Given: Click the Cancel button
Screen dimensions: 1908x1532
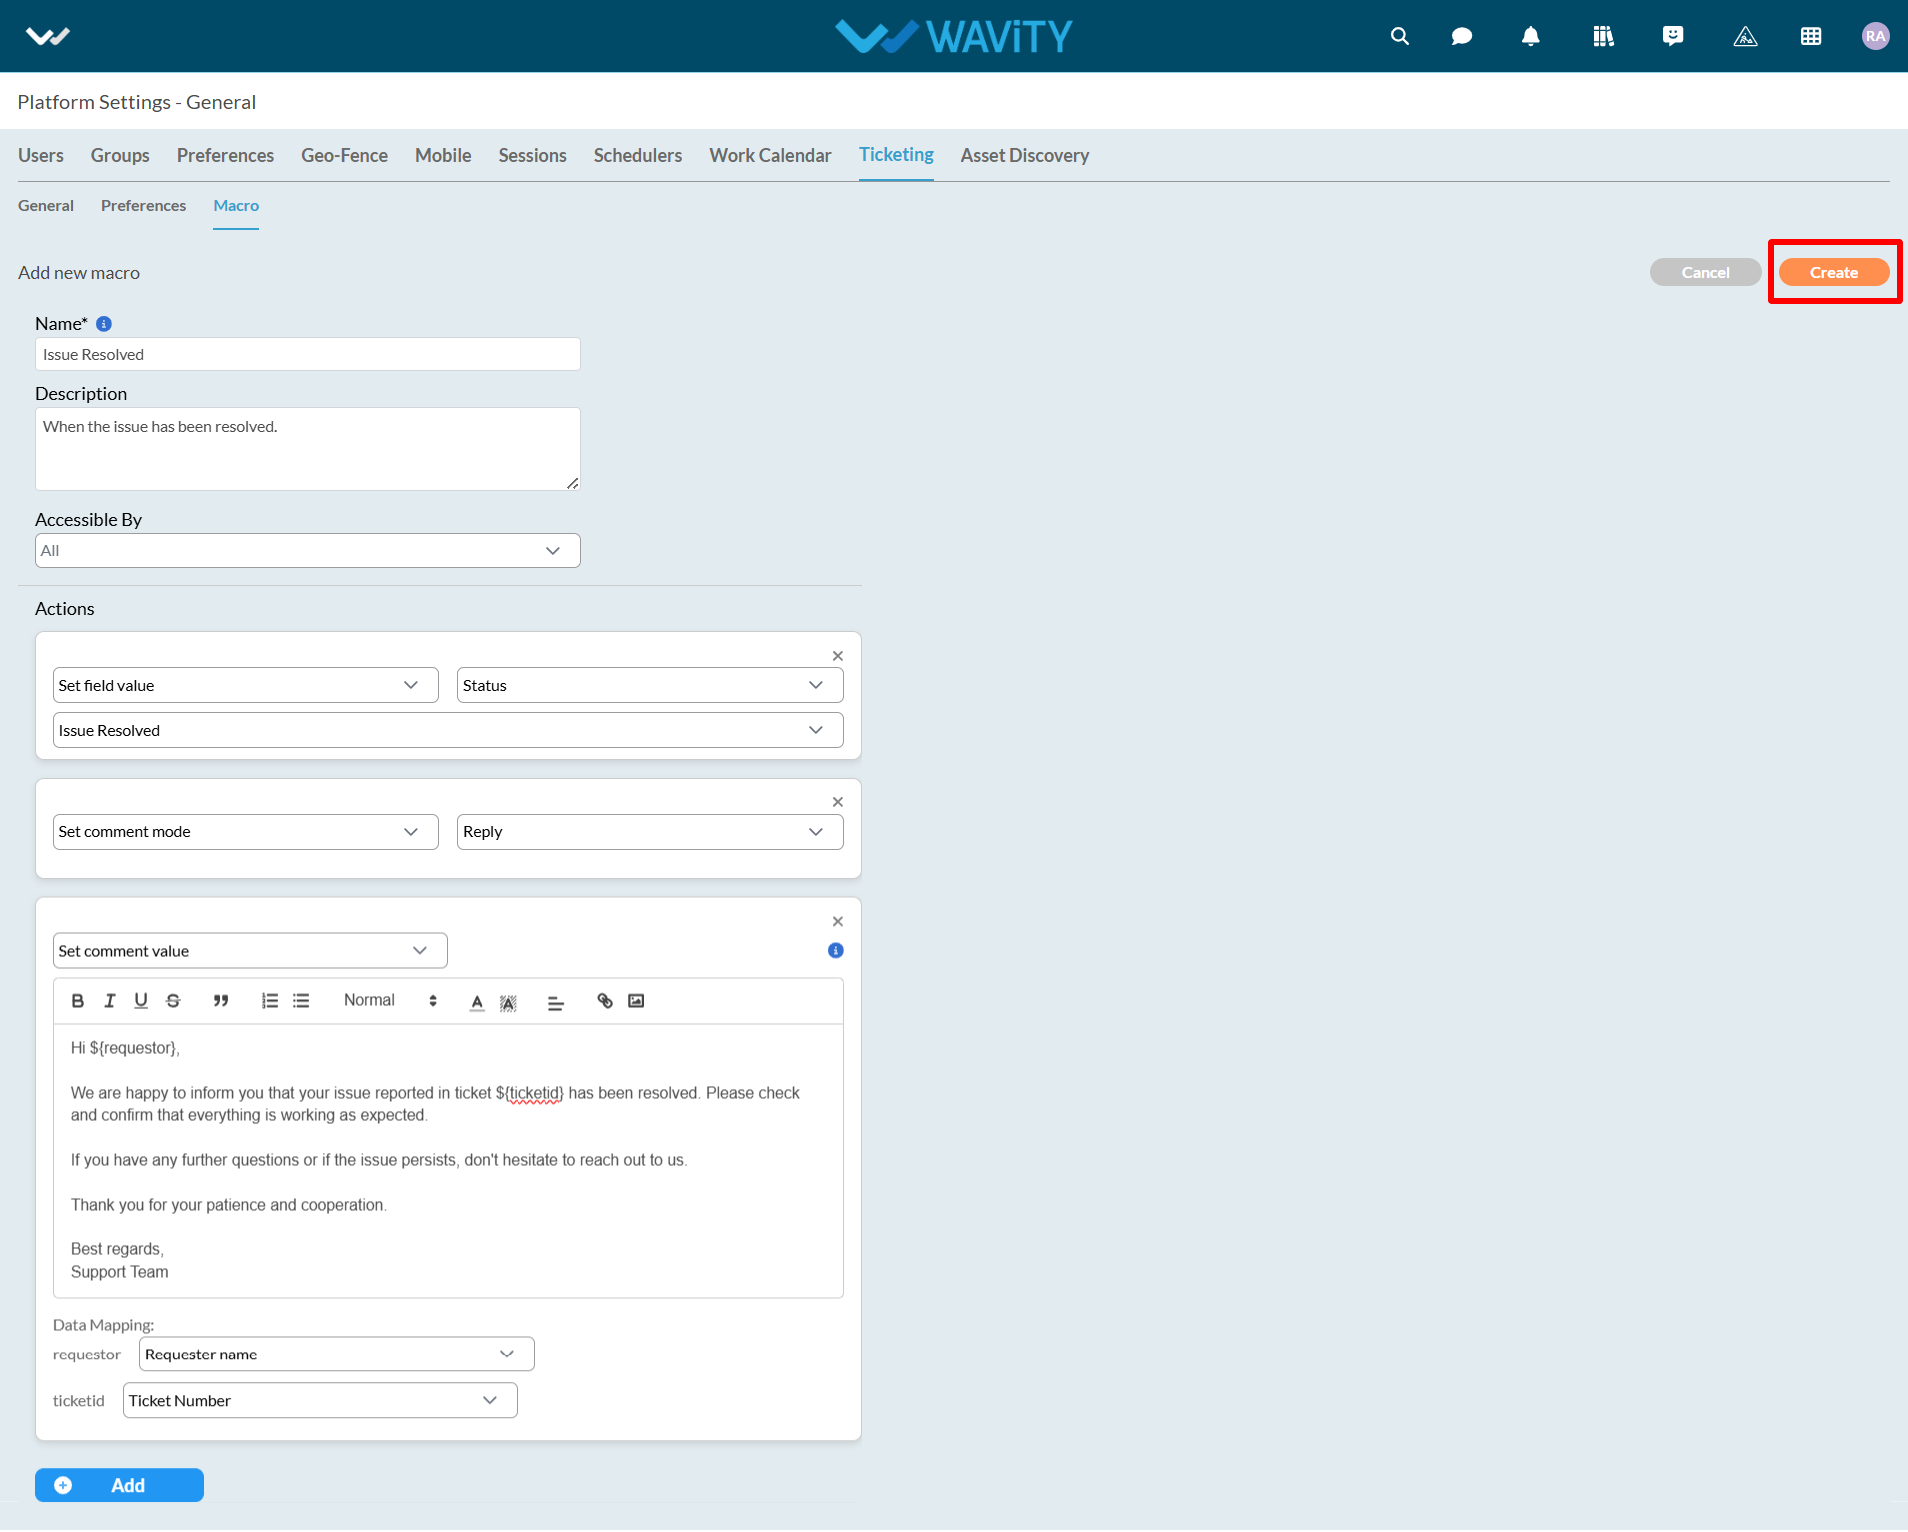Looking at the screenshot, I should pos(1705,272).
